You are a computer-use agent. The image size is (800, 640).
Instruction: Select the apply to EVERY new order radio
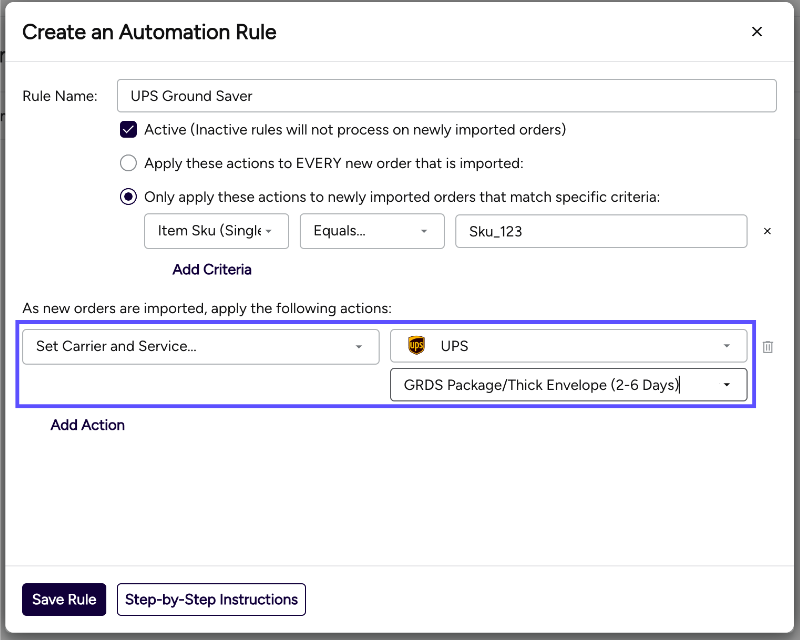click(128, 163)
